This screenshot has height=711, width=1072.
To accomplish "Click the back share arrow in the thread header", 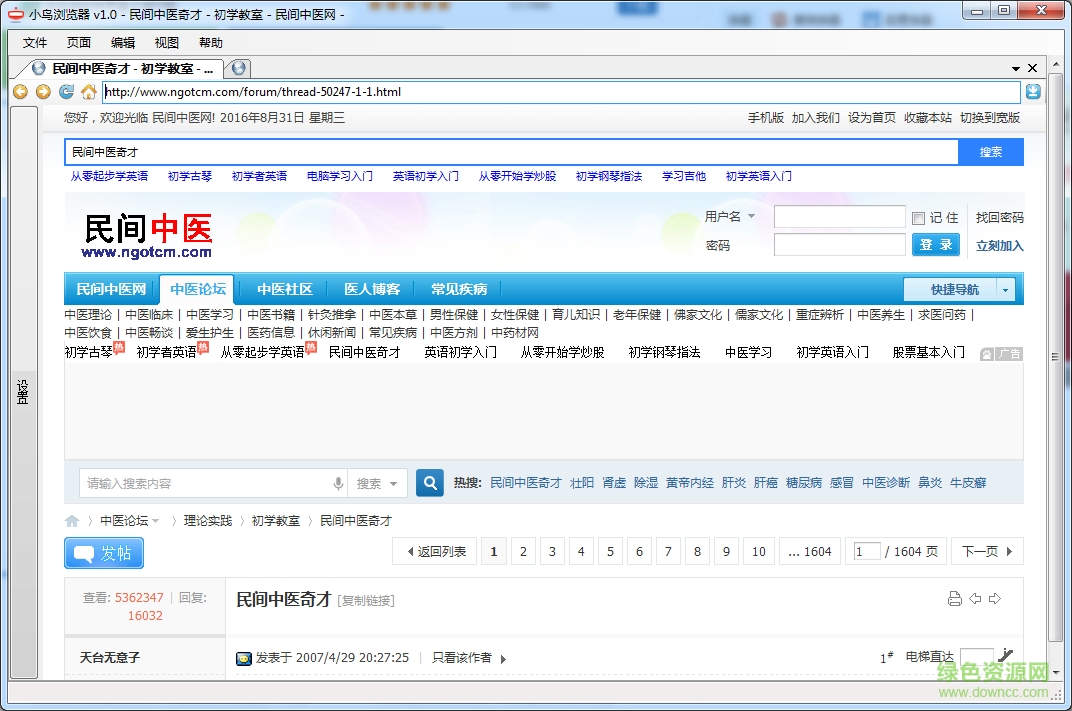I will point(975,597).
